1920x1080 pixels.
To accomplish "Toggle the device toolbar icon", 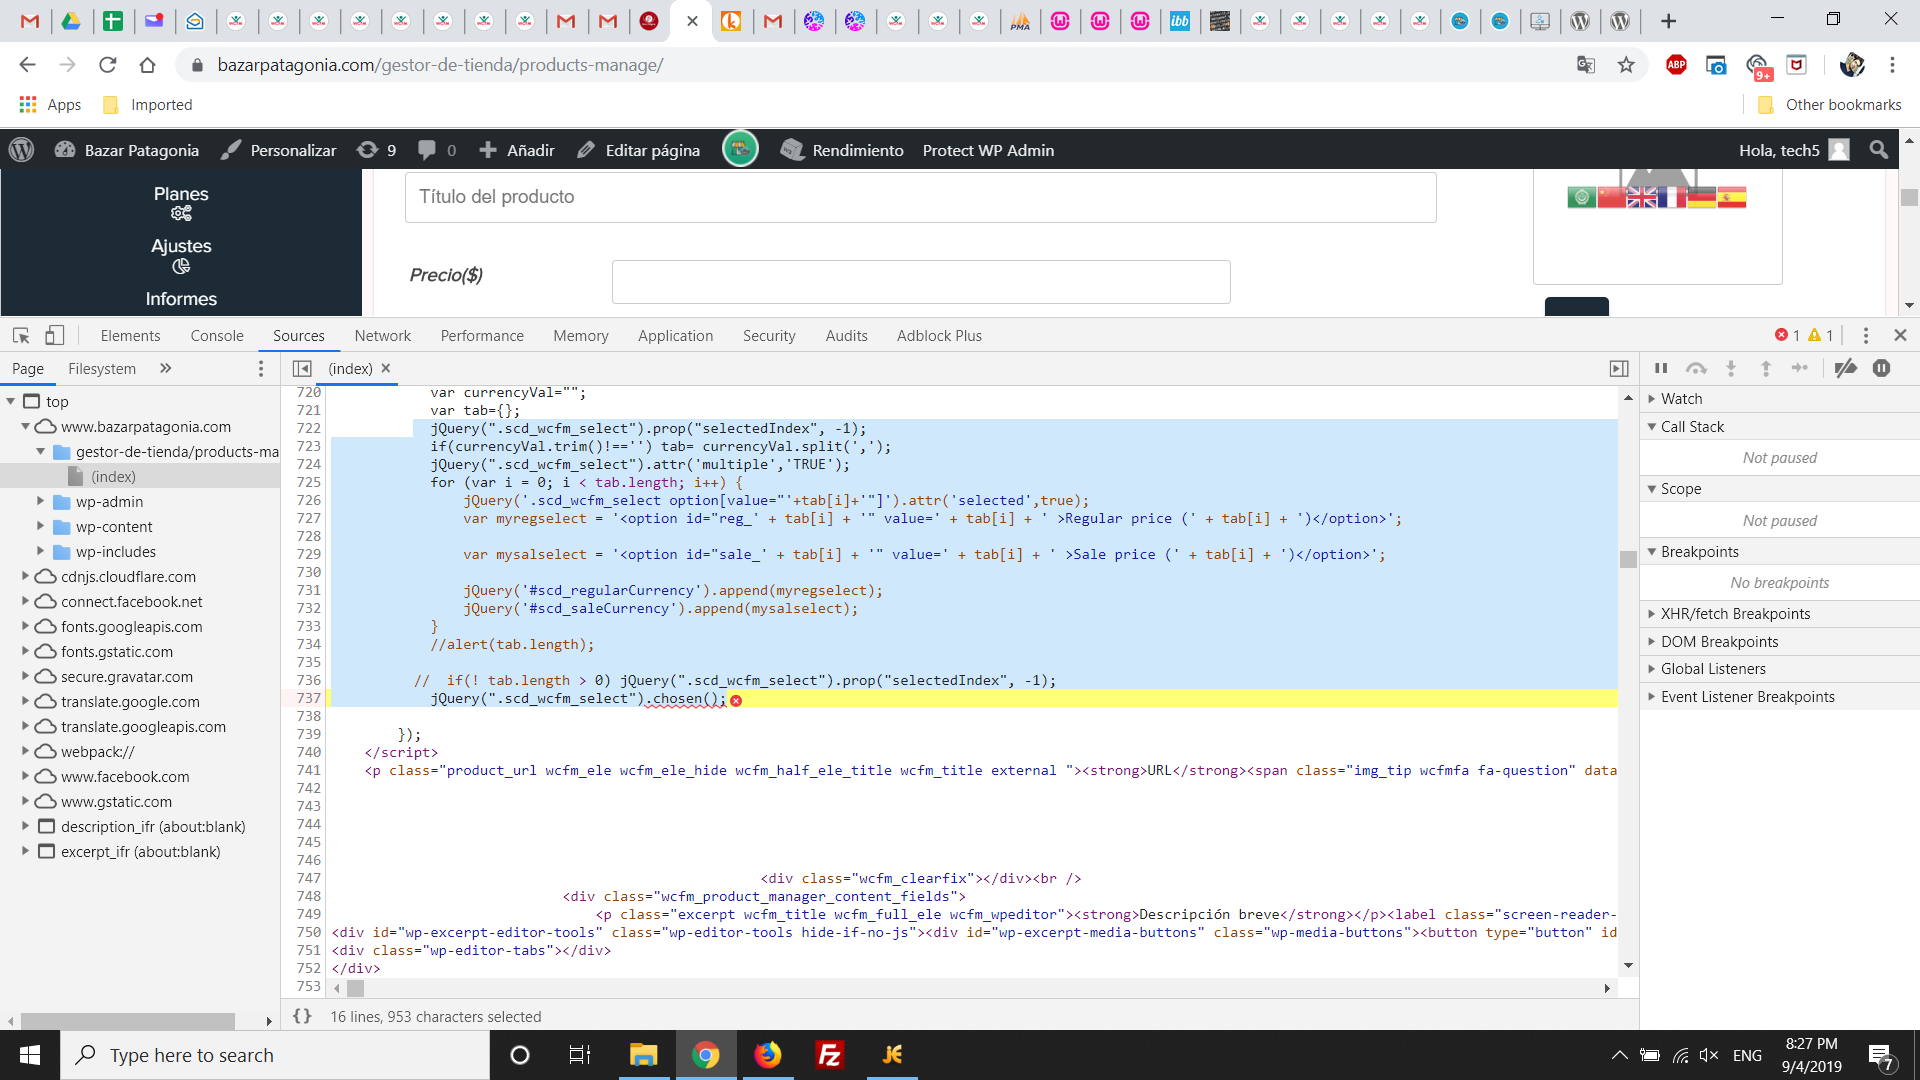I will [55, 336].
